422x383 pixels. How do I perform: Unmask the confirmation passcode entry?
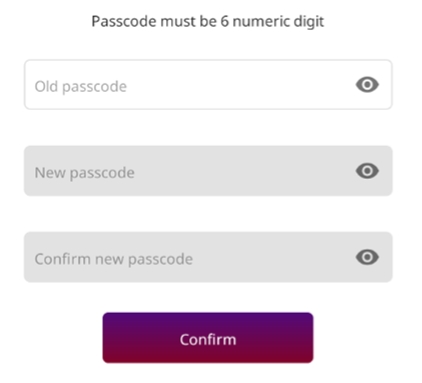367,257
